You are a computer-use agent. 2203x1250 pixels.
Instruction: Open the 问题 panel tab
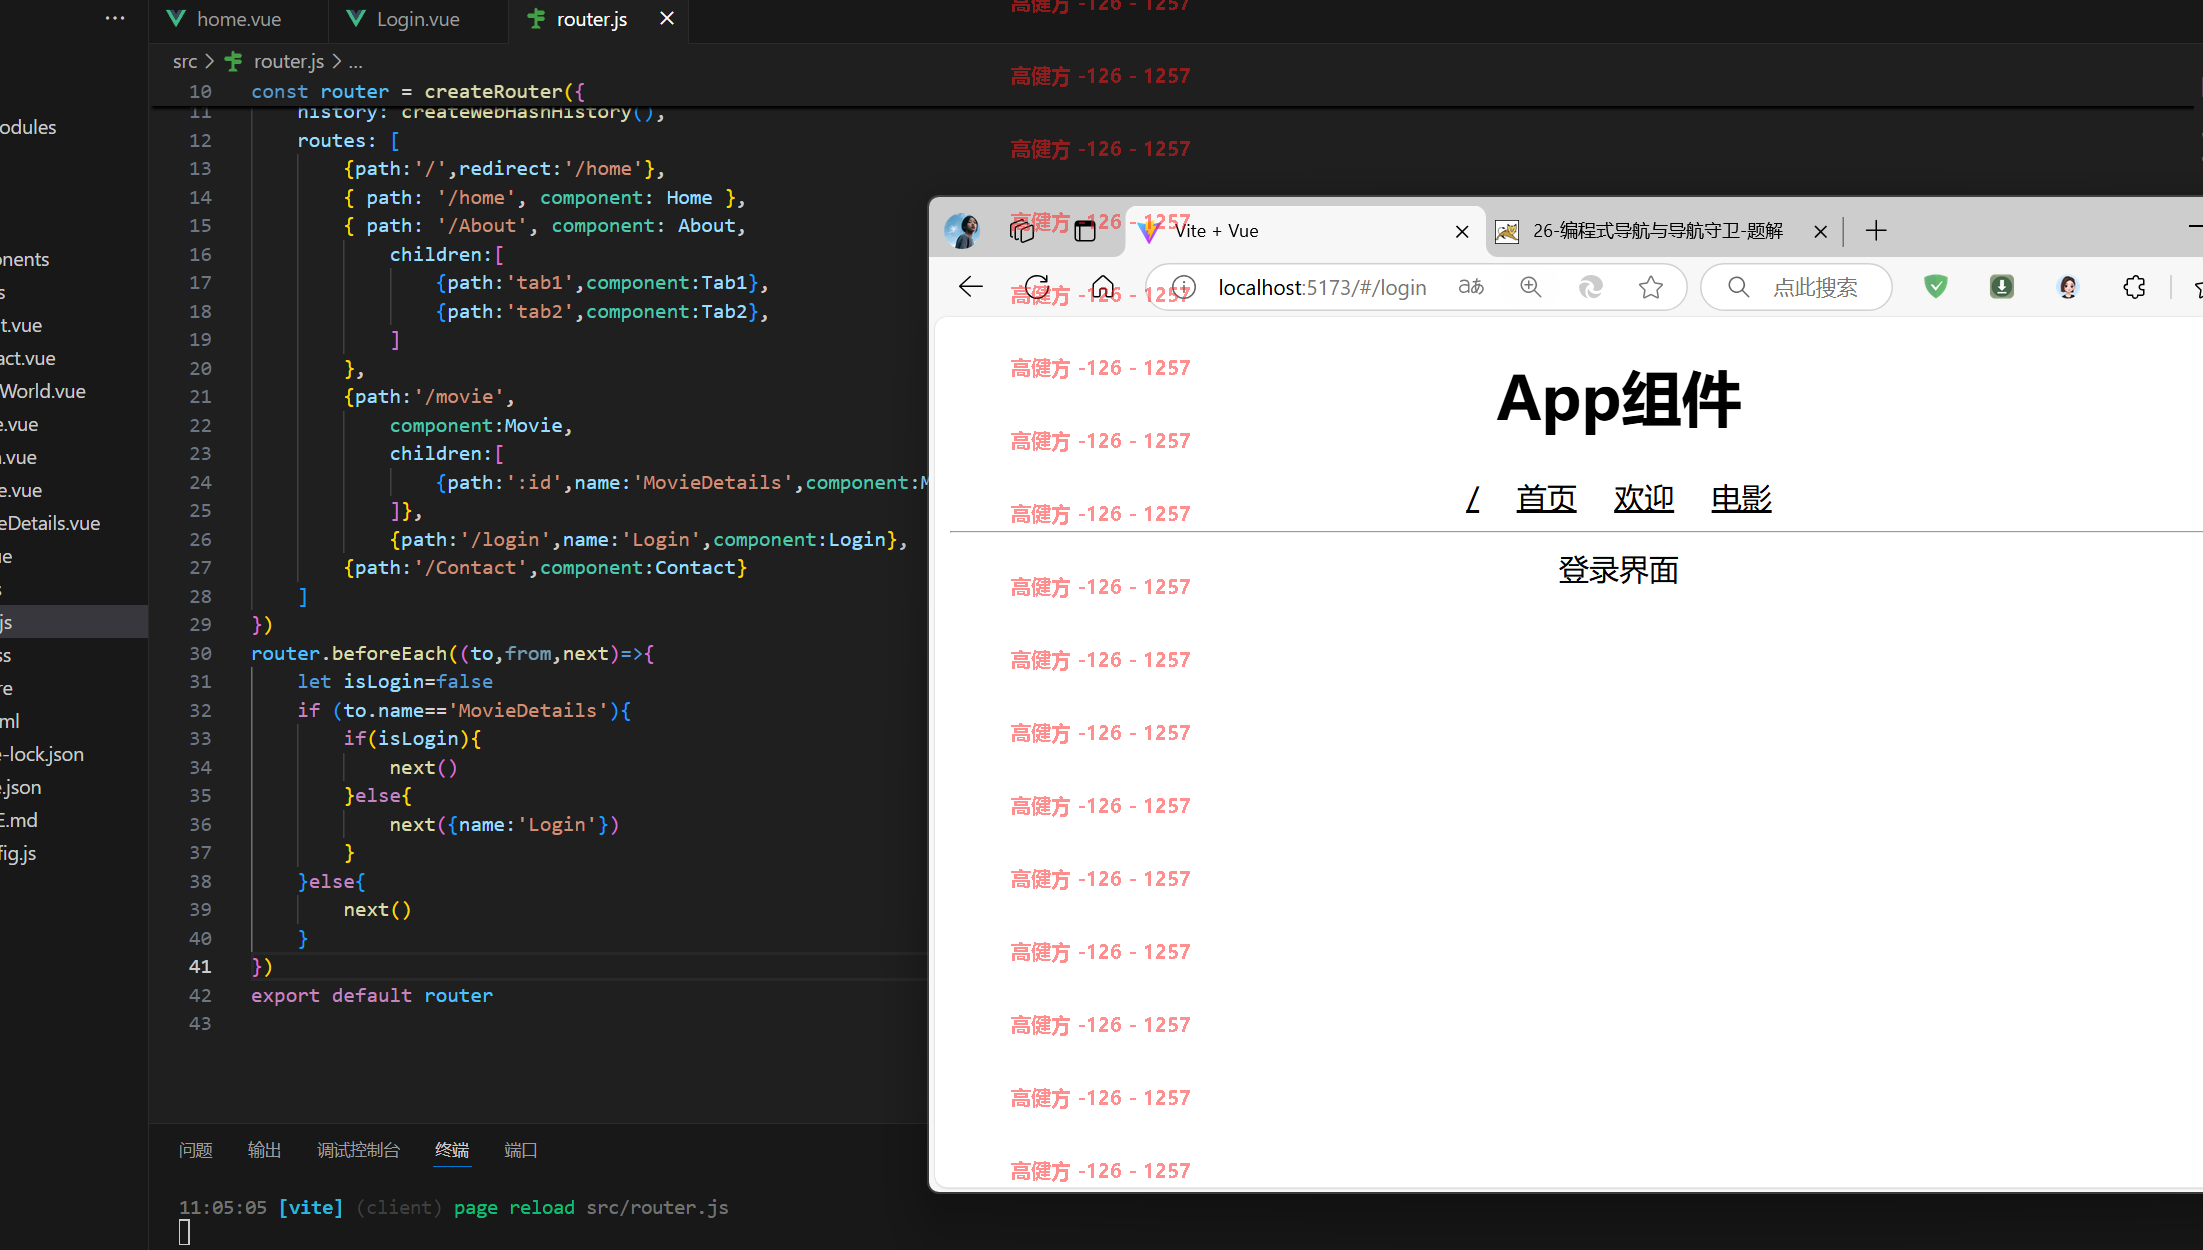[x=195, y=1150]
